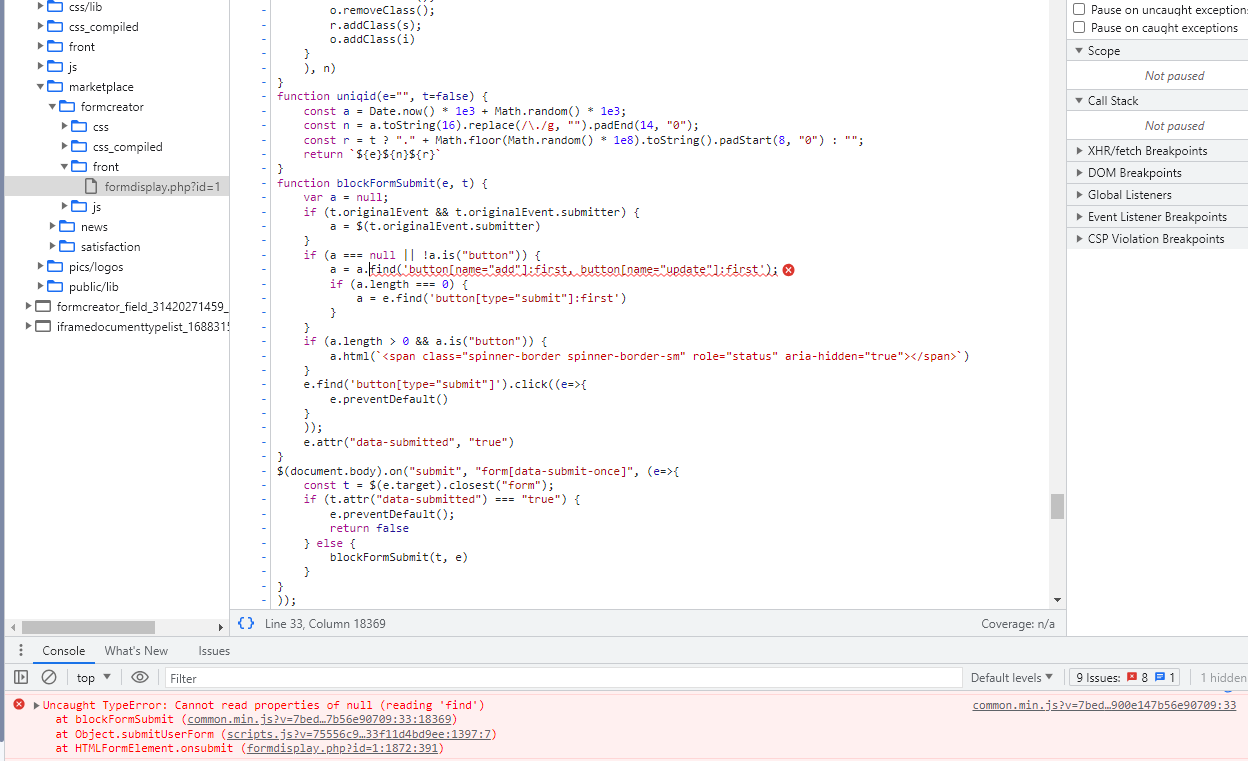This screenshot has width=1248, height=761.
Task: Enable Pause on caught exceptions
Action: [x=1077, y=27]
